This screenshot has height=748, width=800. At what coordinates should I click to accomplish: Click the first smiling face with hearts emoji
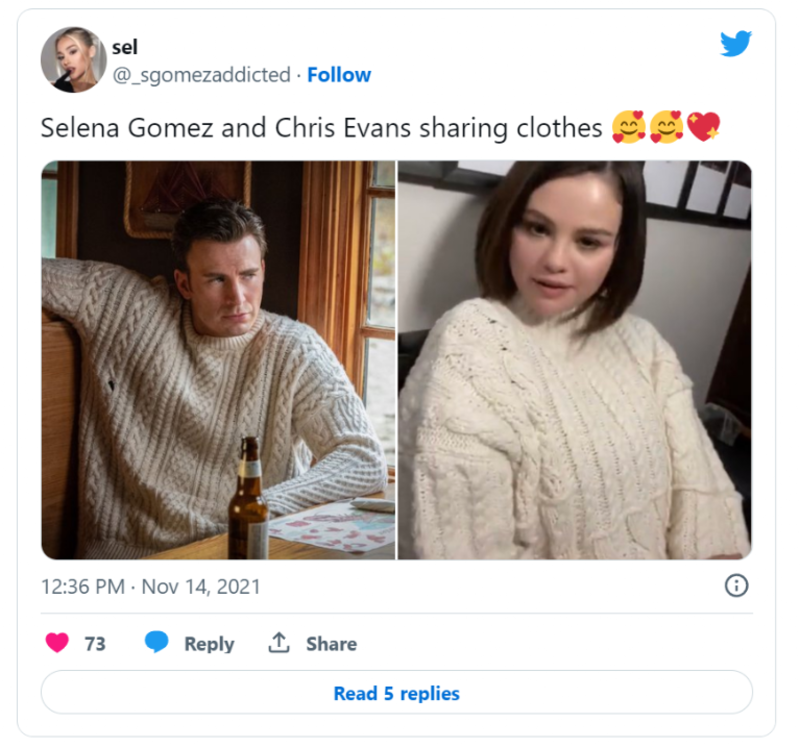(x=628, y=129)
